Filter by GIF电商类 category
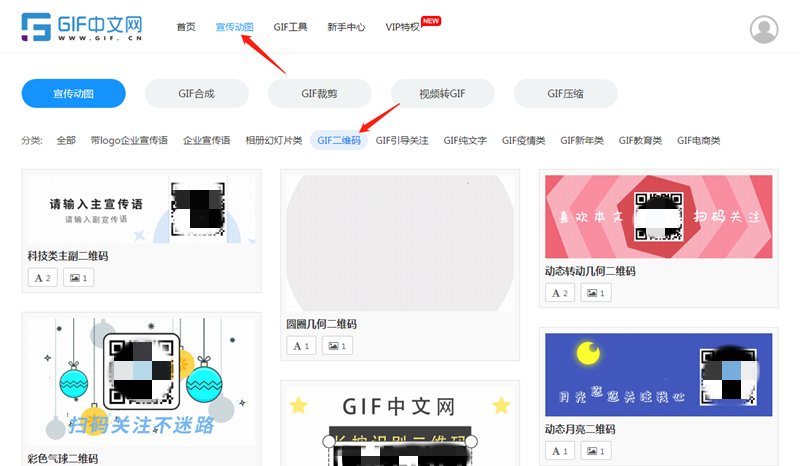Viewport: 800px width, 466px height. coord(698,140)
